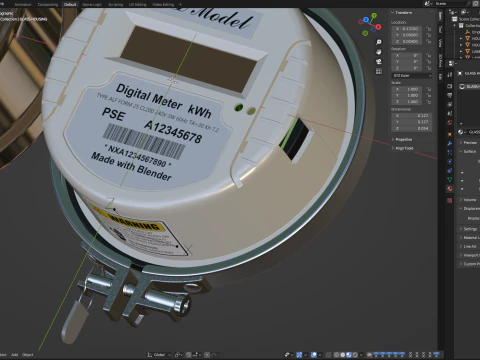Expand the material Settings panel
This screenshot has width=480, height=360.
pos(469,229)
